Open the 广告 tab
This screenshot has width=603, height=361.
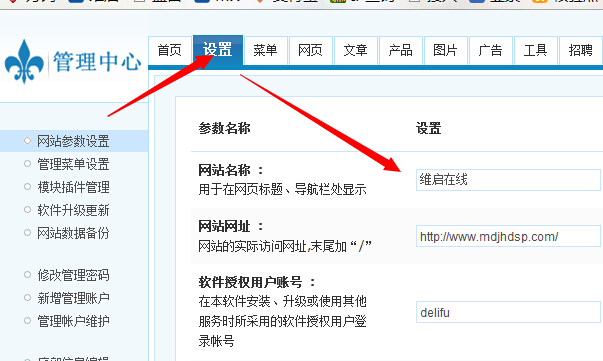490,50
